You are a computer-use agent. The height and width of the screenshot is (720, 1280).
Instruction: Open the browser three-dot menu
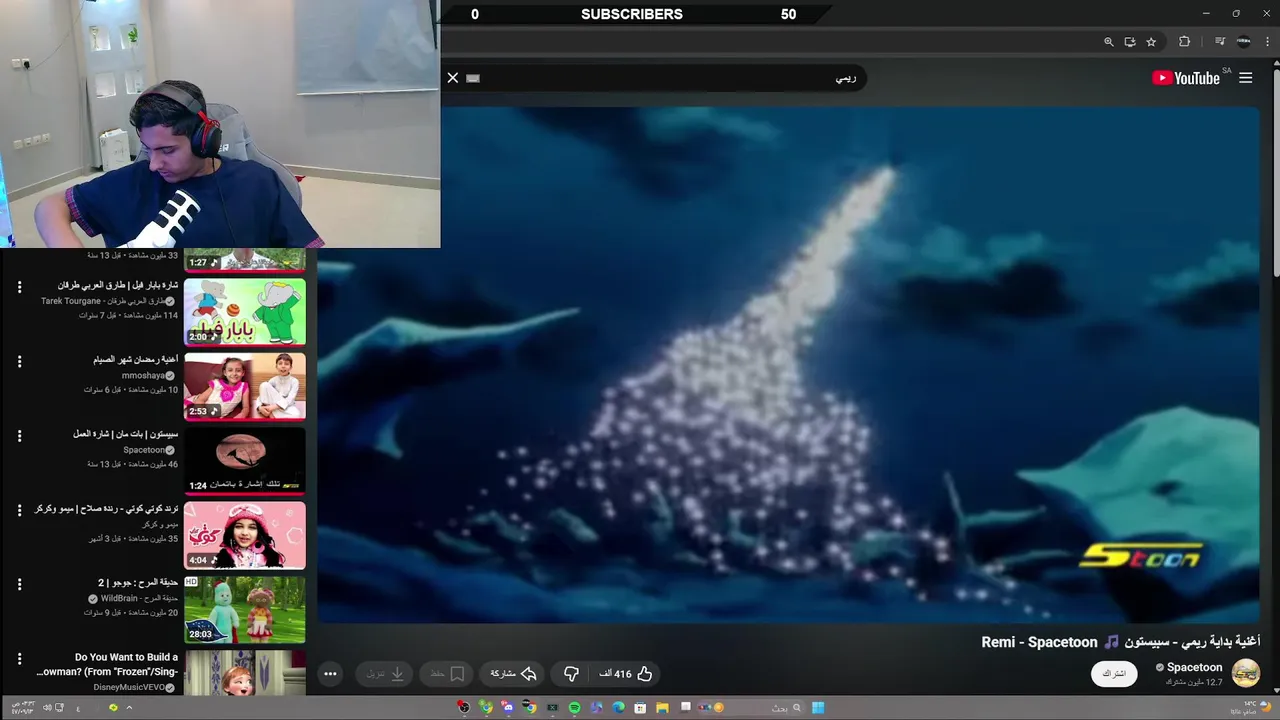coord(1268,42)
